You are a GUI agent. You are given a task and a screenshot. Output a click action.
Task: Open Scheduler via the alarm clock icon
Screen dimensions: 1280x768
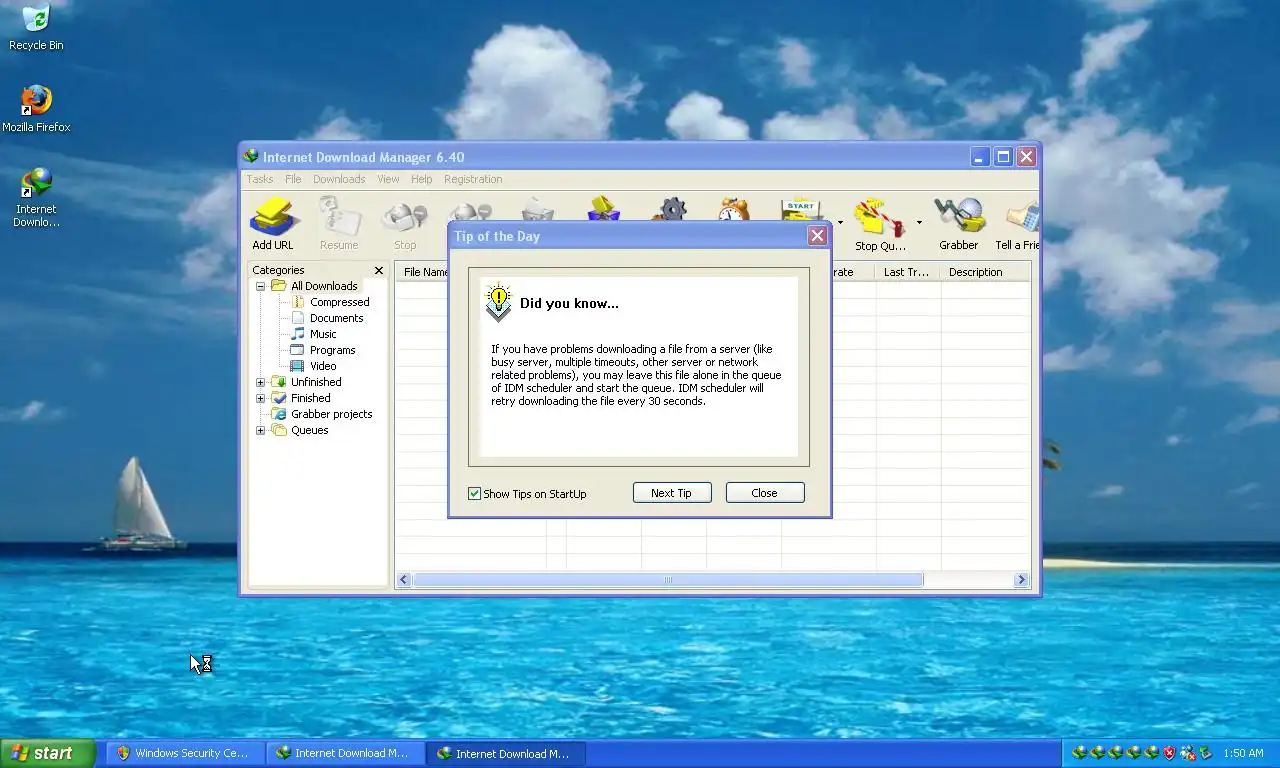(734, 209)
